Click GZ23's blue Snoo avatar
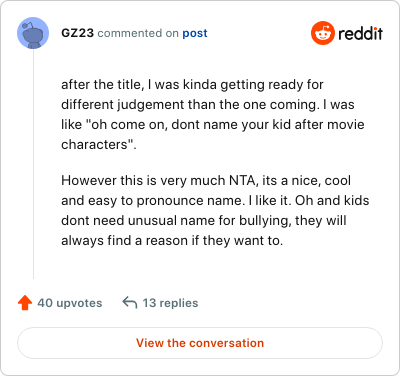This screenshot has height=376, width=400. click(x=33, y=33)
